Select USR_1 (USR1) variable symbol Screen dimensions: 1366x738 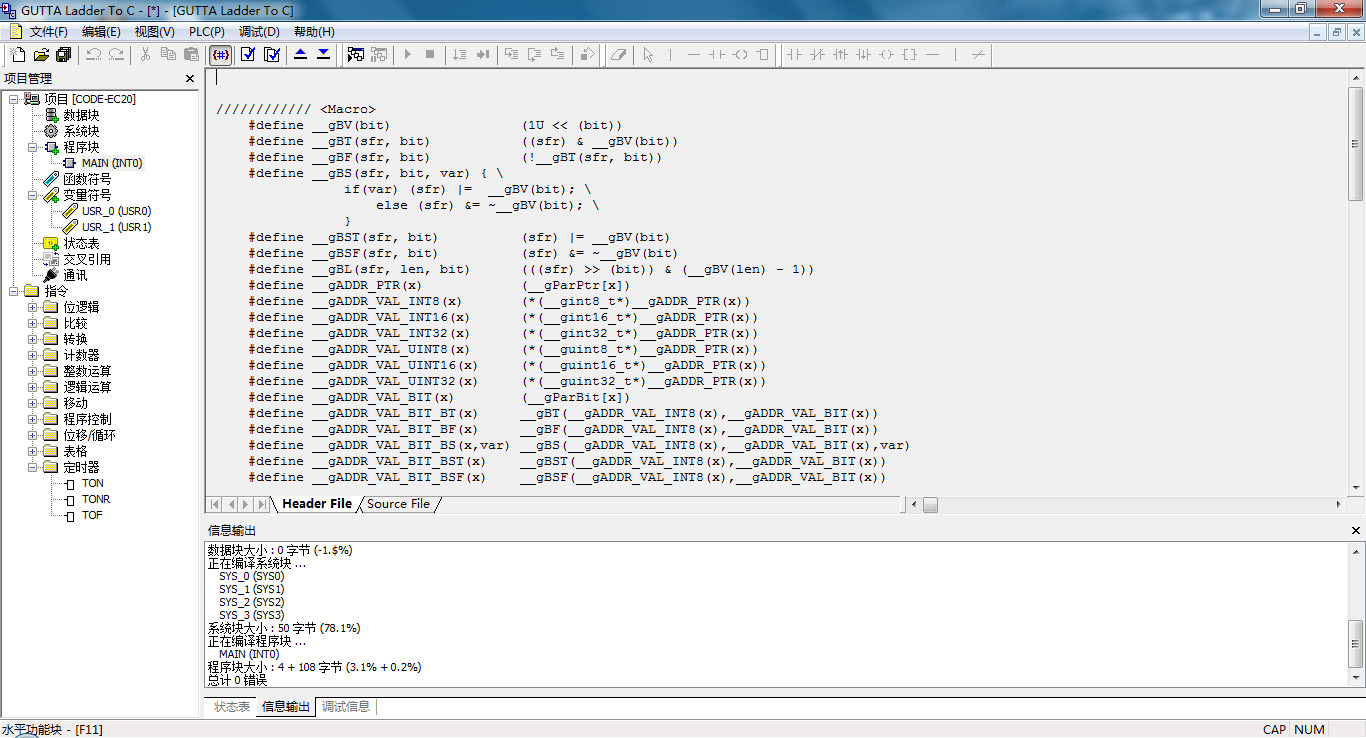pyautogui.click(x=116, y=227)
